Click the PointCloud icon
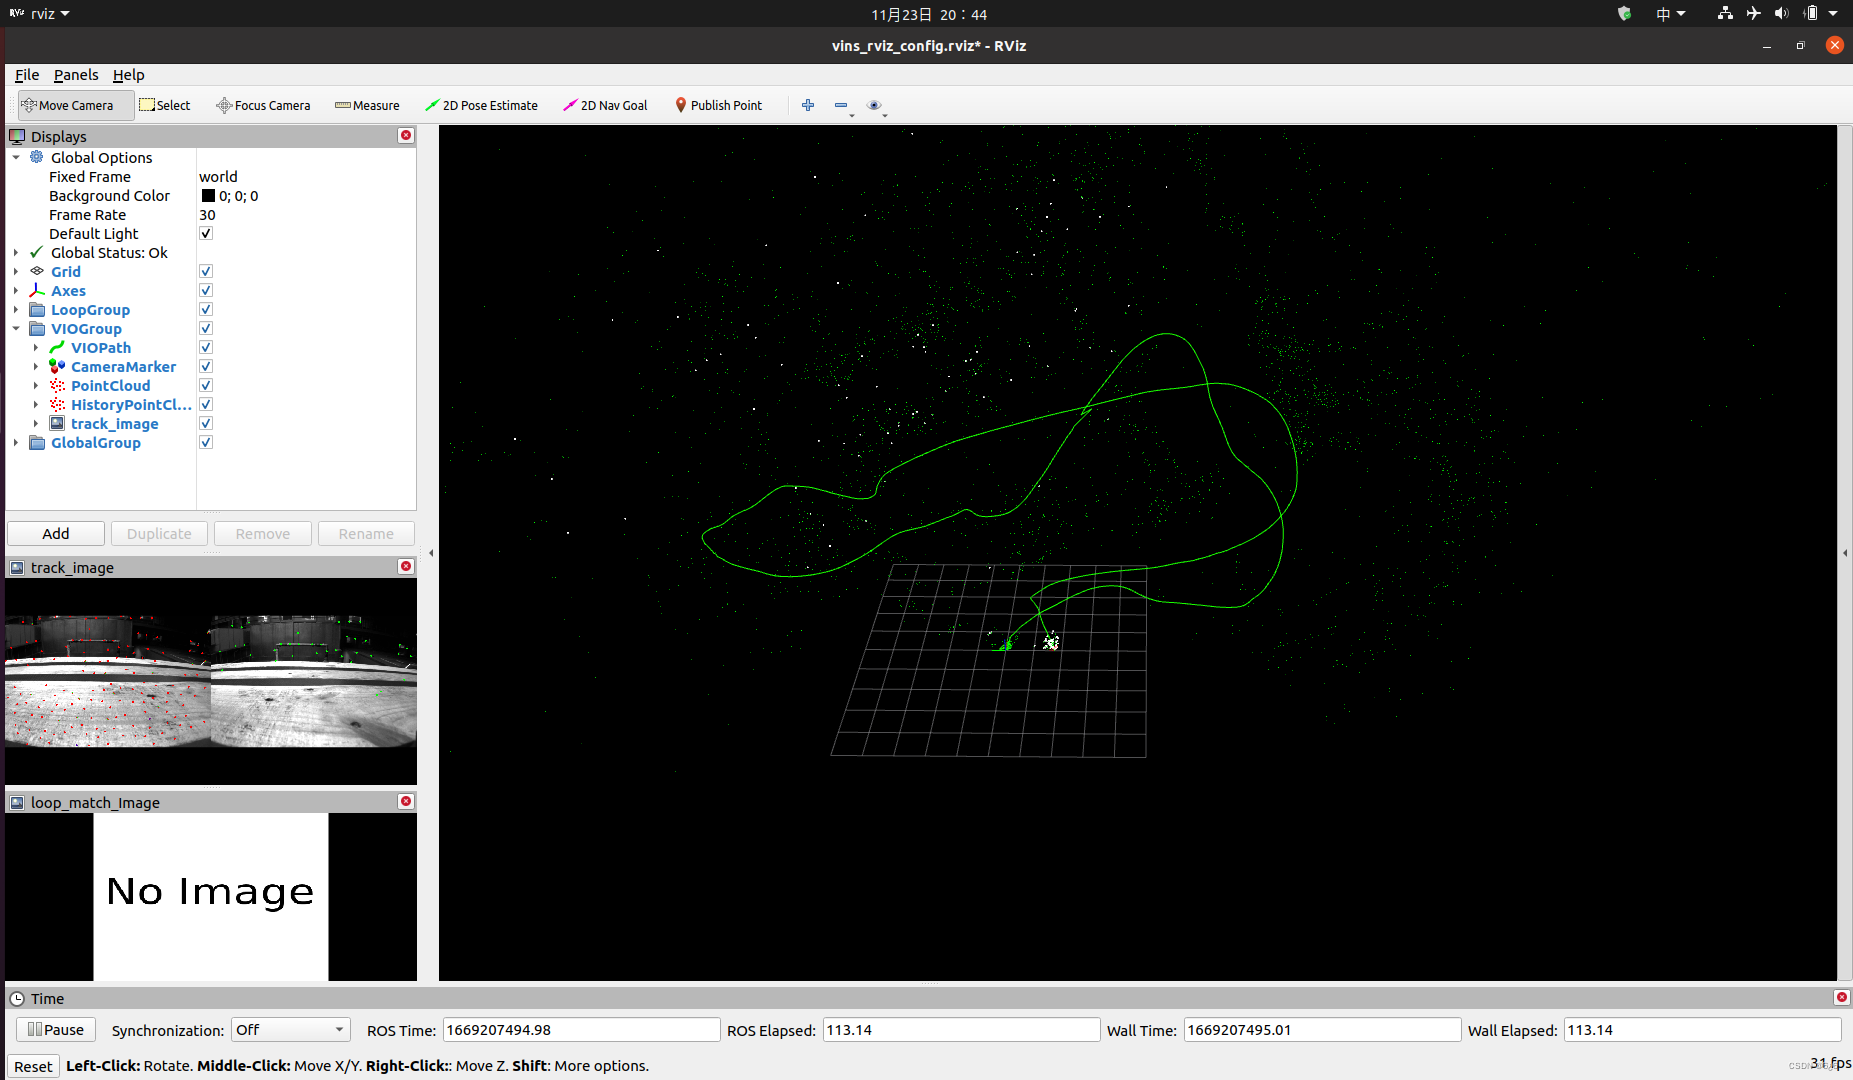This screenshot has width=1853, height=1080. pyautogui.click(x=57, y=385)
